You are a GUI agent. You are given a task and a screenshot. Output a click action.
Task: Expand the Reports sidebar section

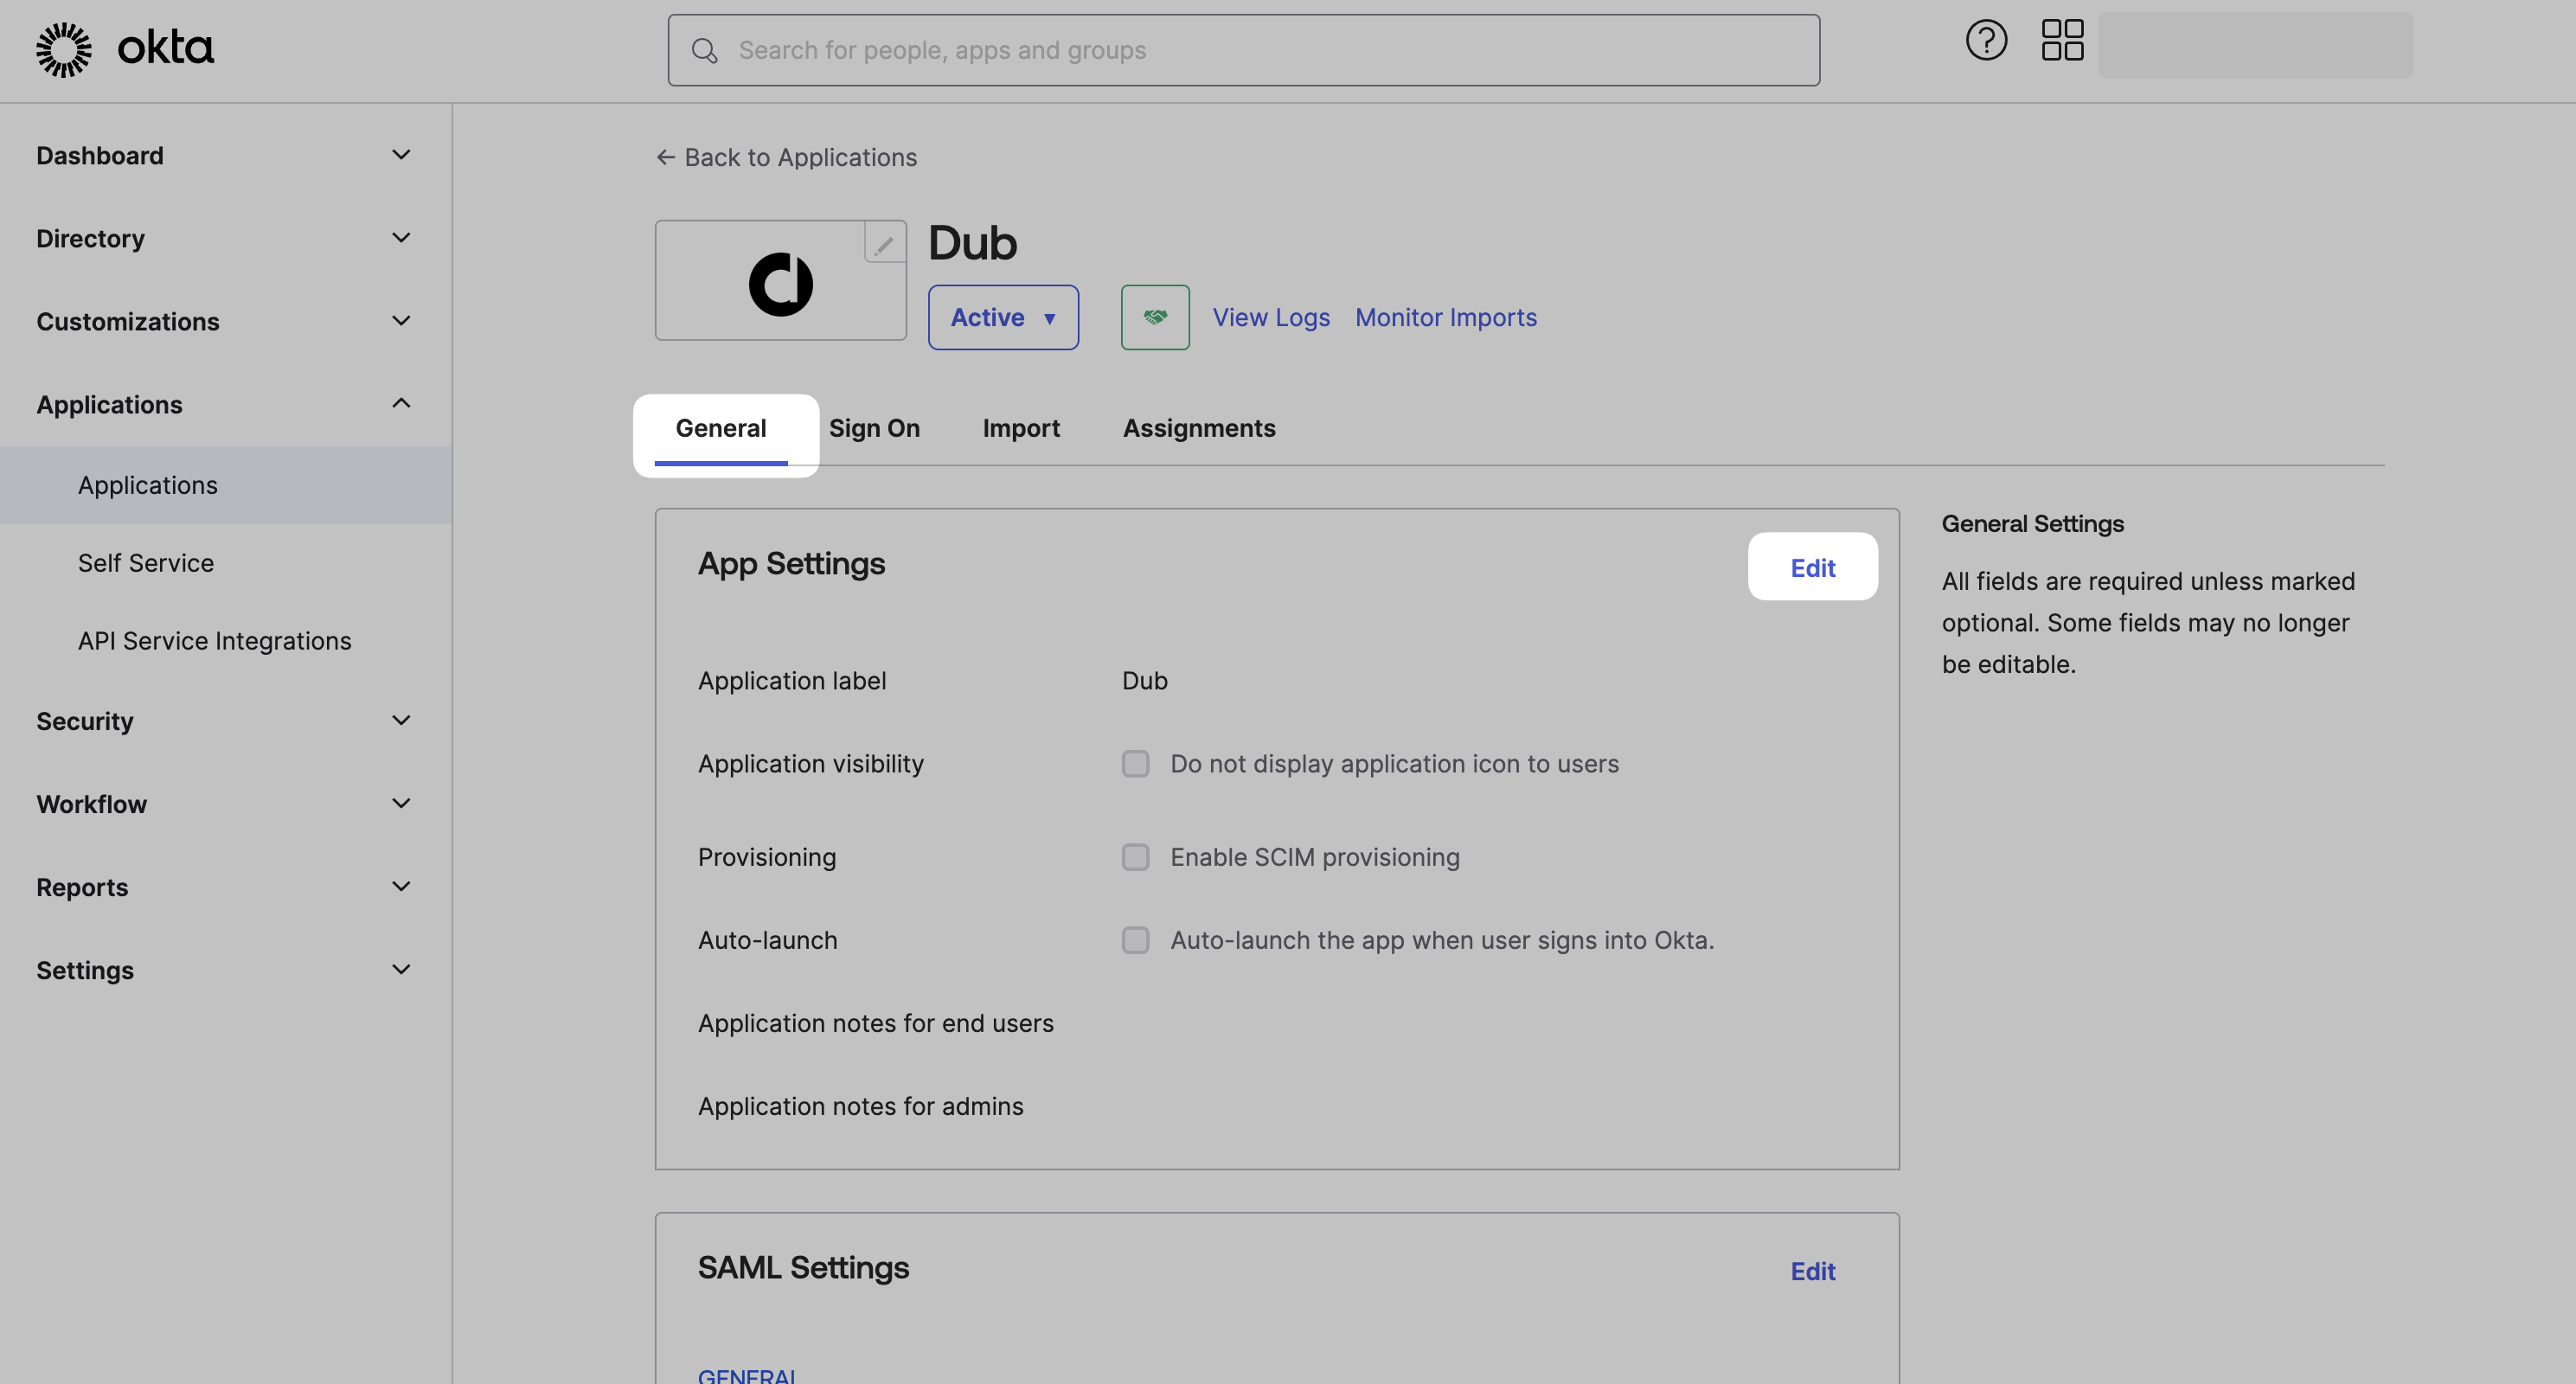[225, 887]
